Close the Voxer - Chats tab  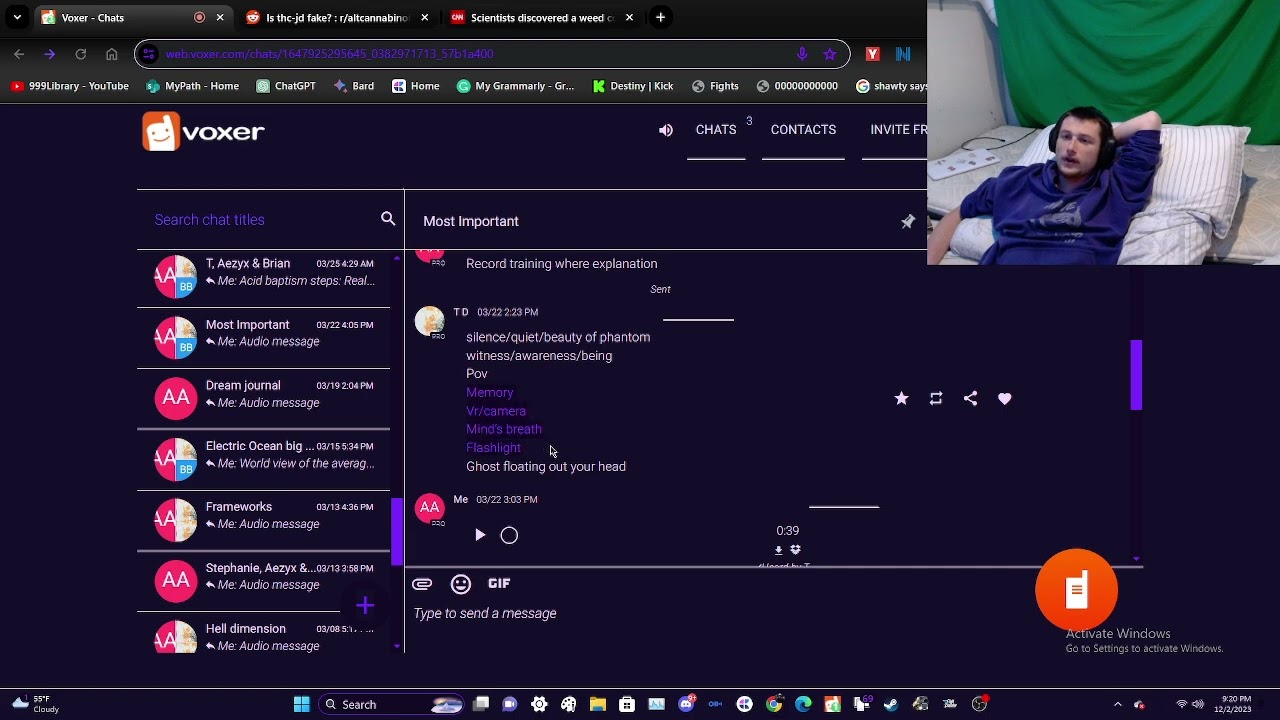[220, 18]
